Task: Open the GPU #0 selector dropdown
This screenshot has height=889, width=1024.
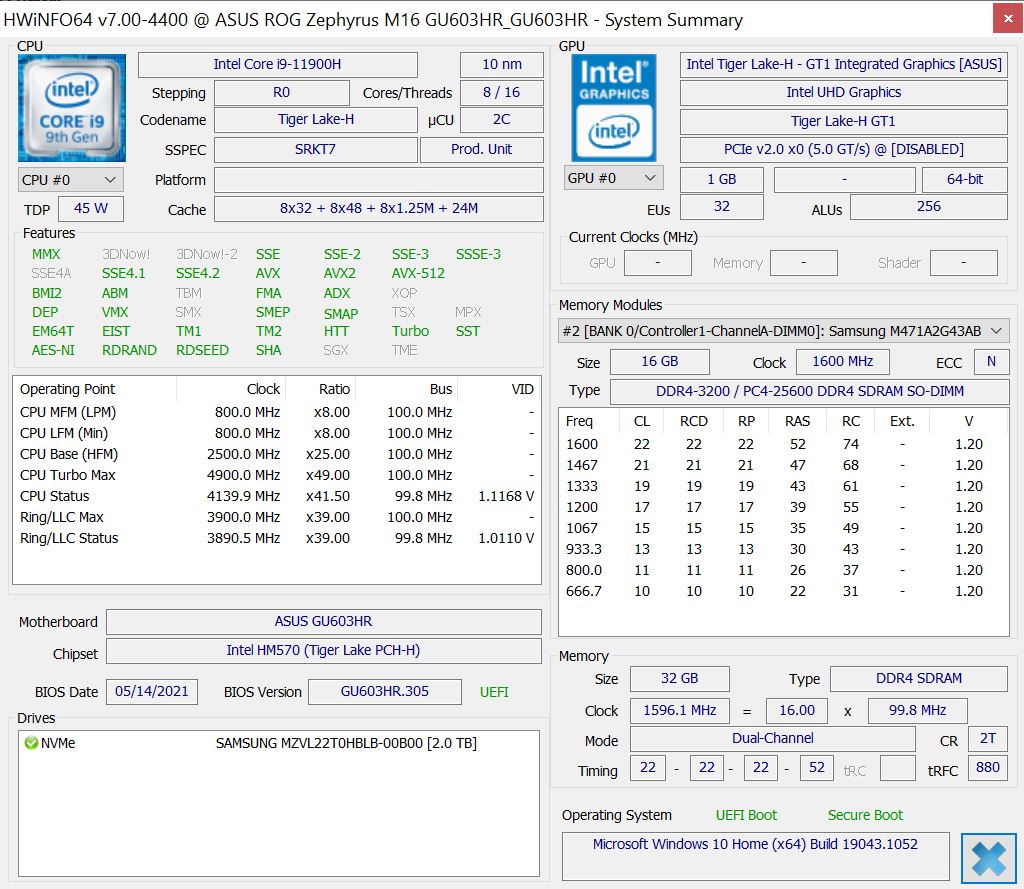Action: [614, 178]
